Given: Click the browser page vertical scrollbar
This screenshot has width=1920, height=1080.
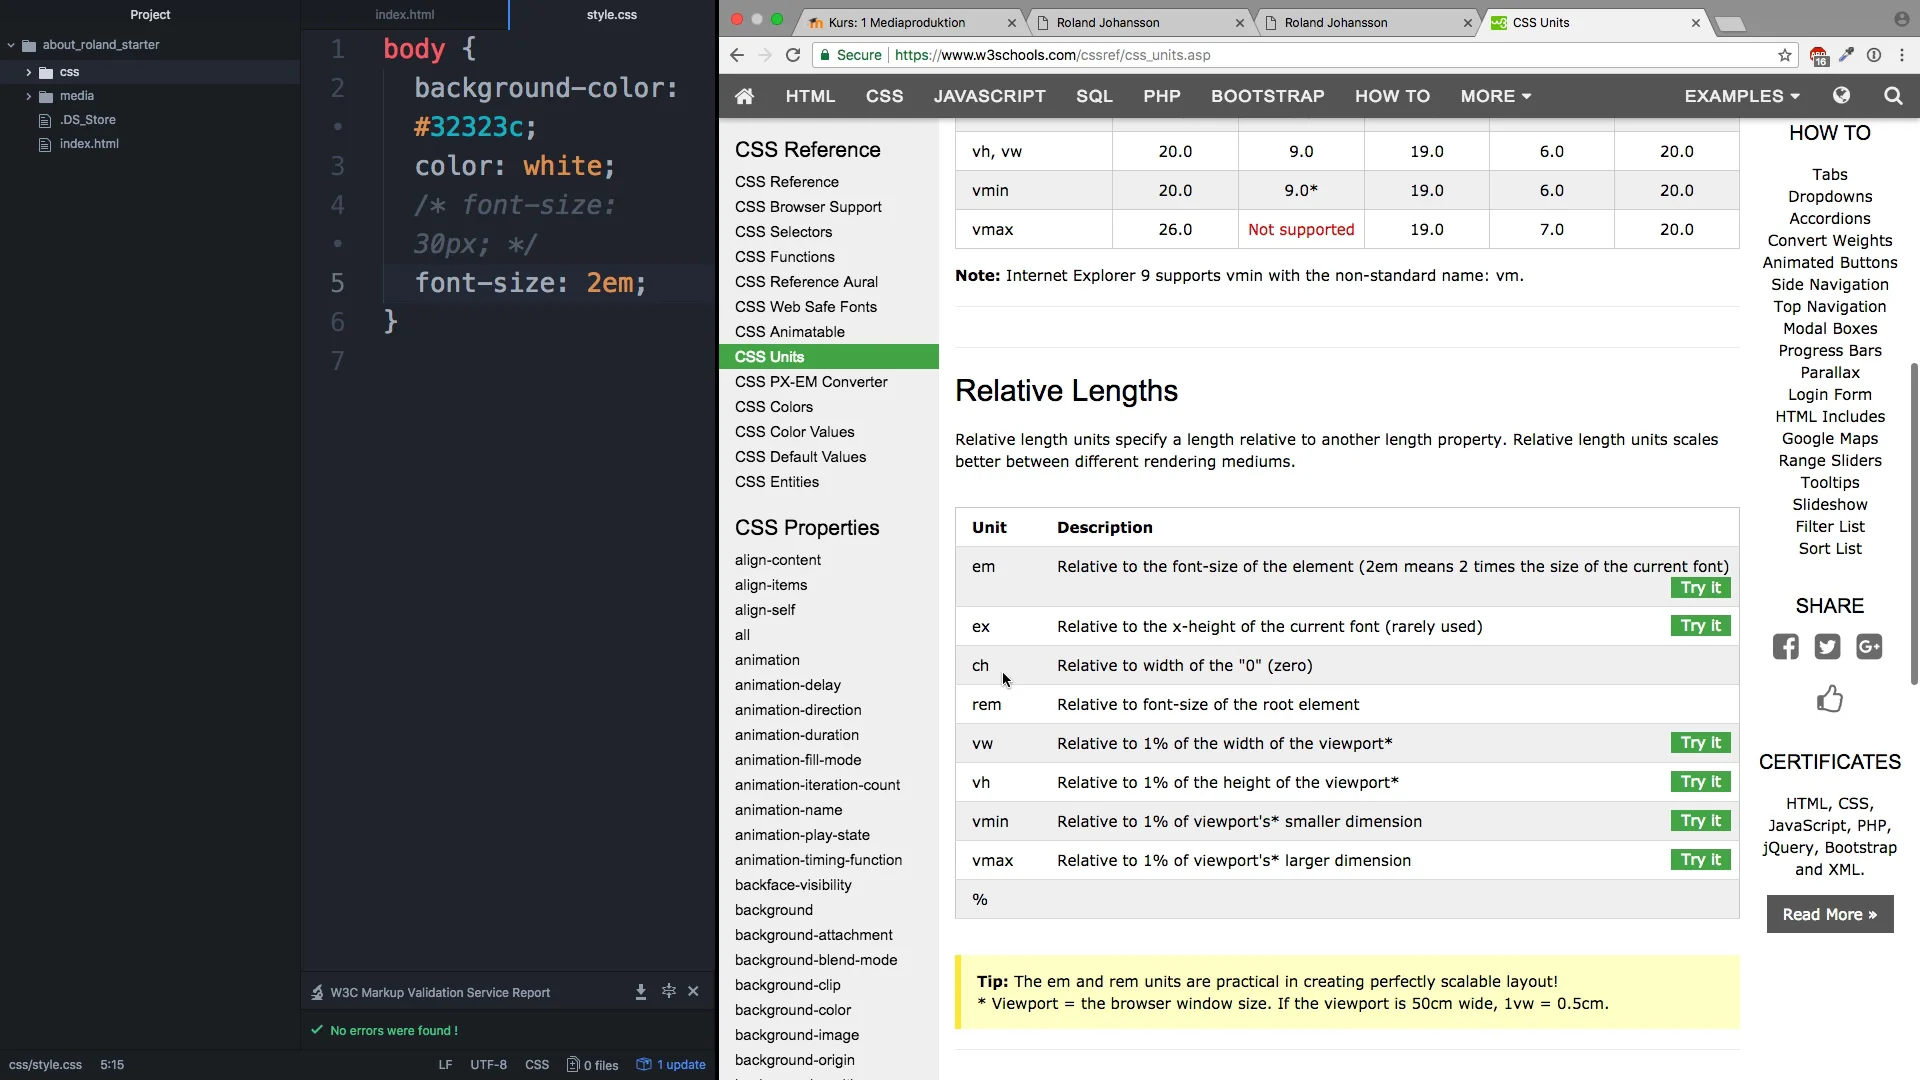Looking at the screenshot, I should [x=1914, y=523].
